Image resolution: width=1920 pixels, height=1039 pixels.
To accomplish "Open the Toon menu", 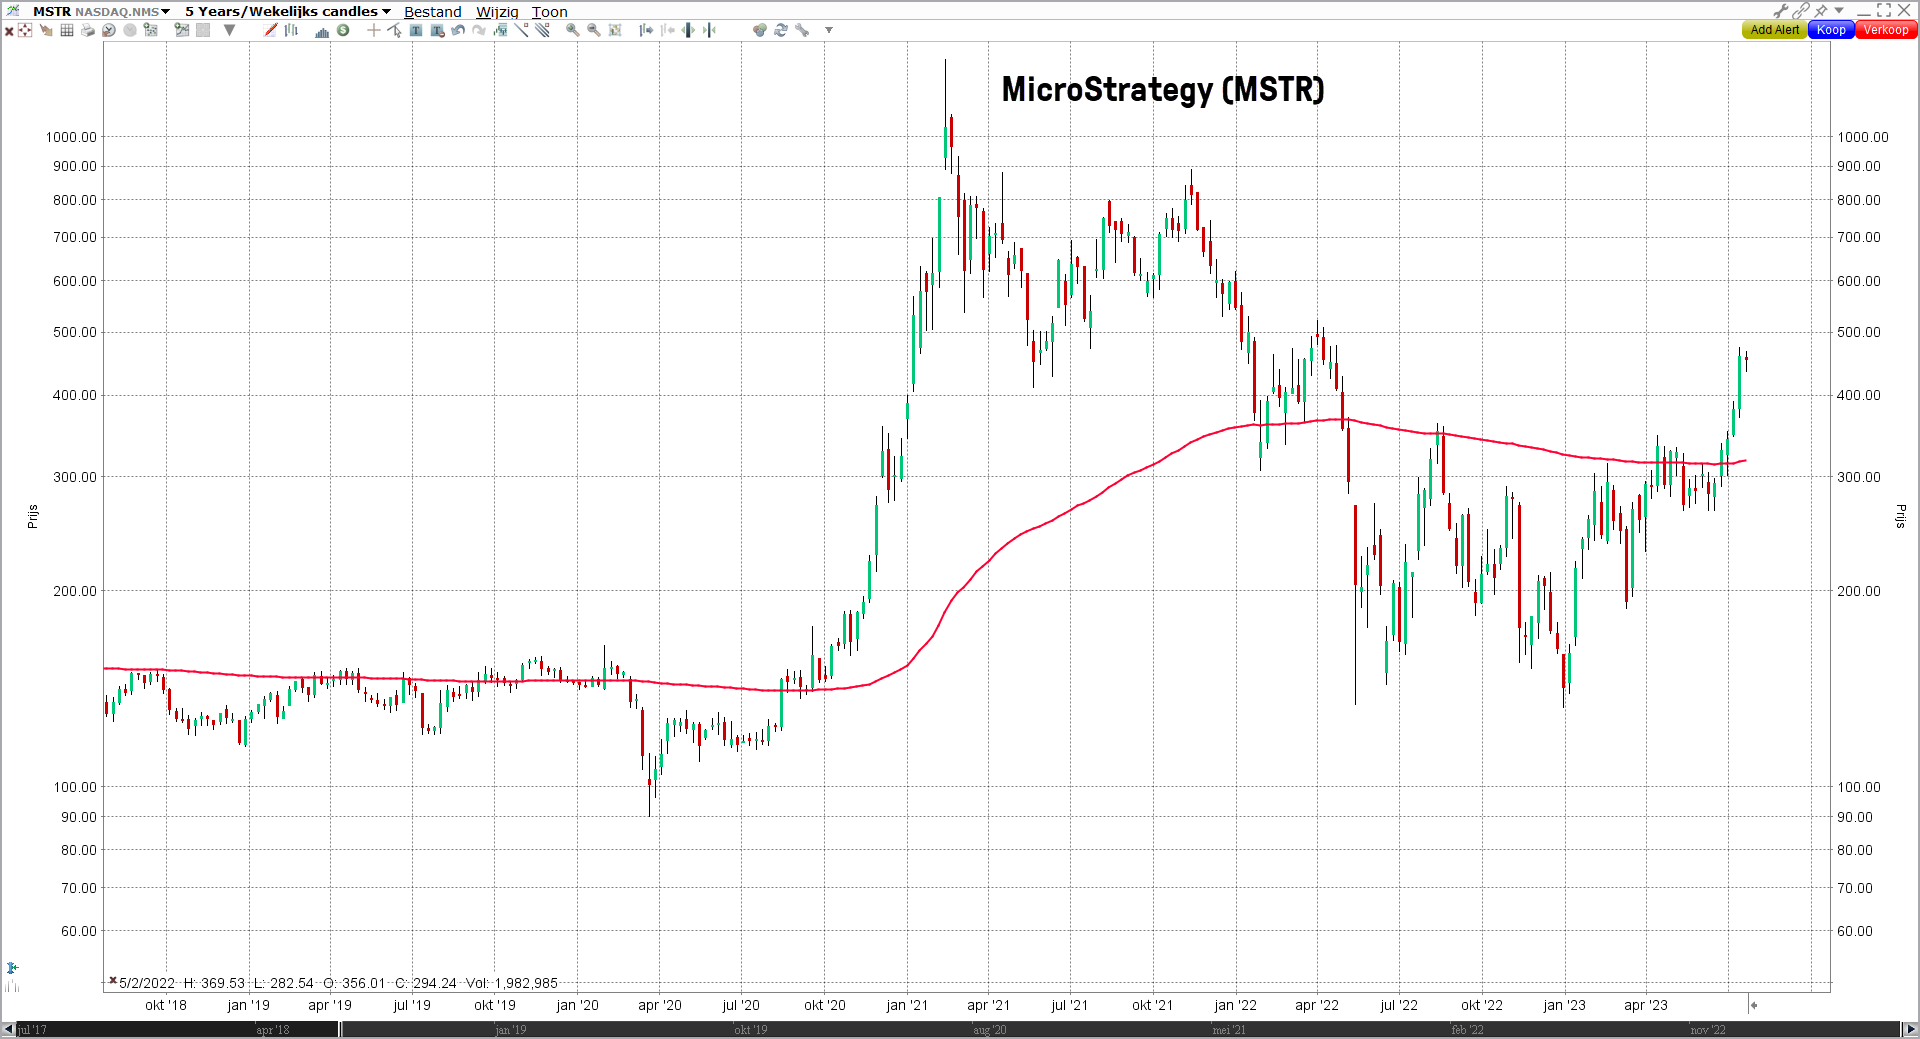I will point(550,12).
